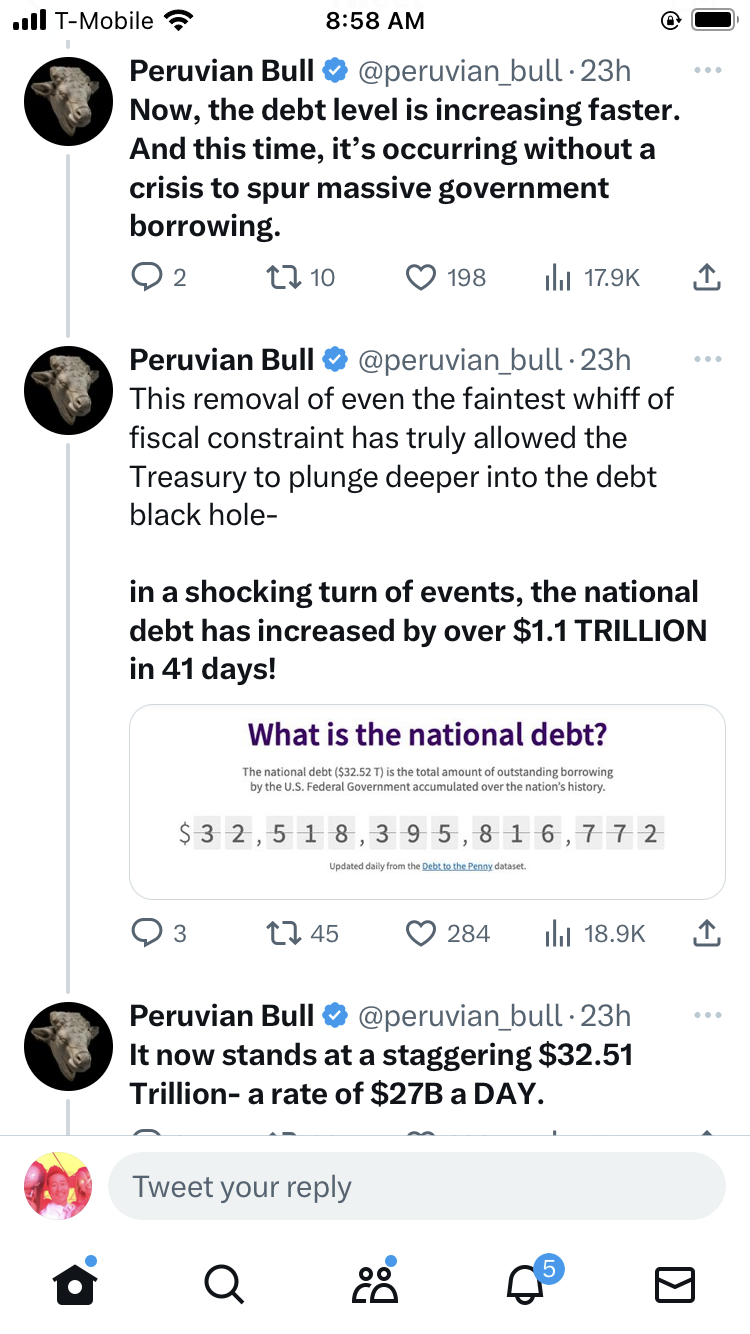Reply to the tweet with 3 comments

pyautogui.click(x=147, y=933)
